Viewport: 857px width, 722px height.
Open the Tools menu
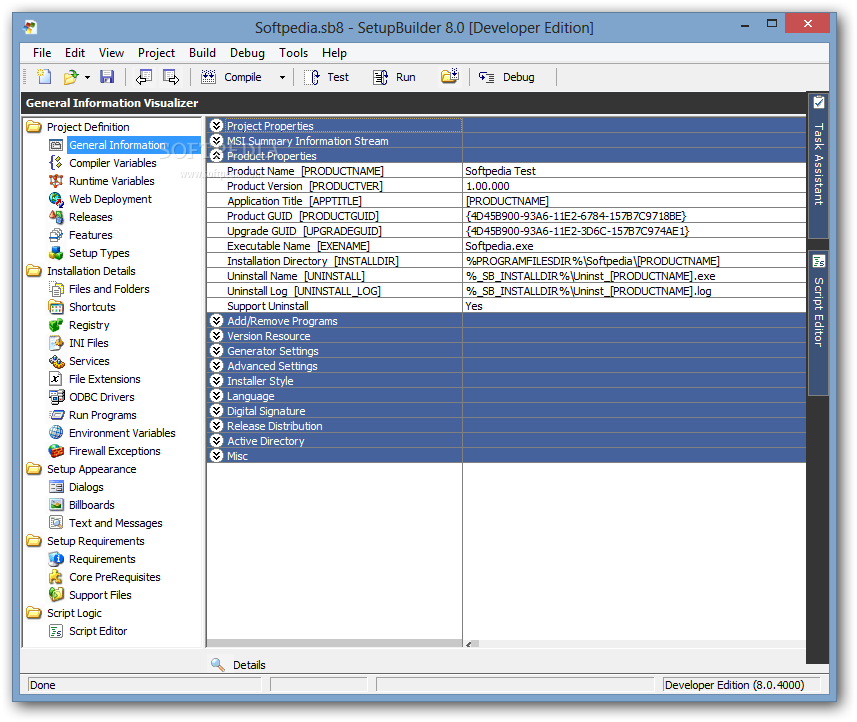click(x=294, y=53)
